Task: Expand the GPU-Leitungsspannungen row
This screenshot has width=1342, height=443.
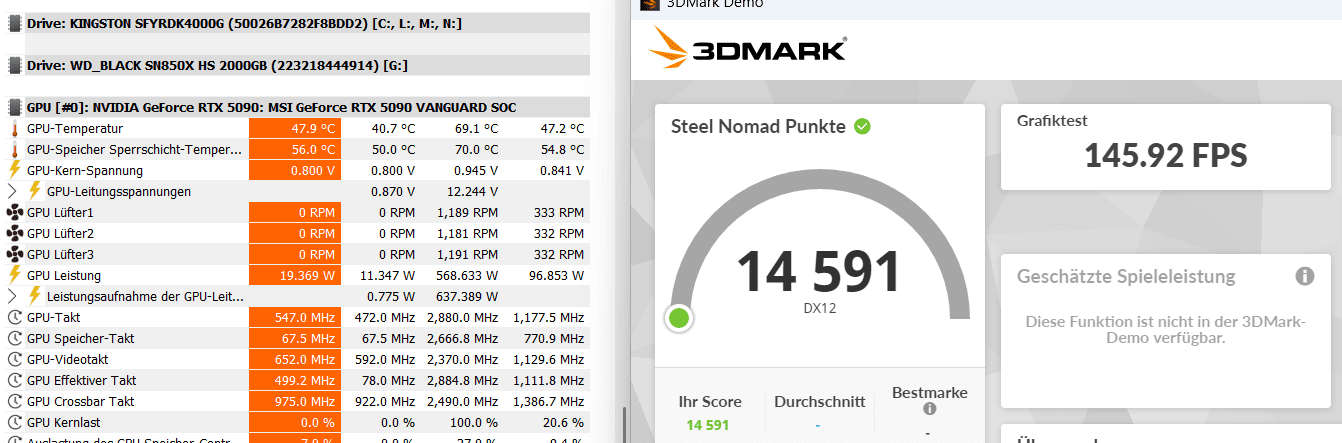Action: point(12,191)
